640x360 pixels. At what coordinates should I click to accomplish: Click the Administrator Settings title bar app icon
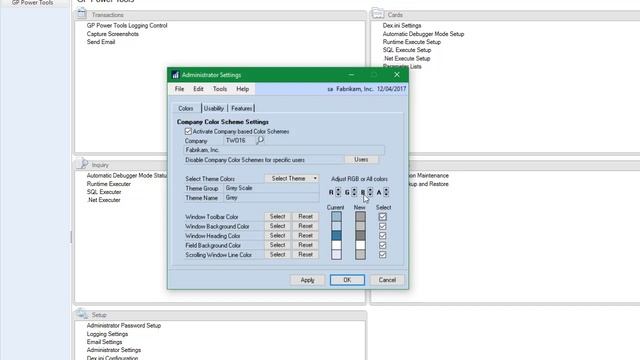pos(176,75)
